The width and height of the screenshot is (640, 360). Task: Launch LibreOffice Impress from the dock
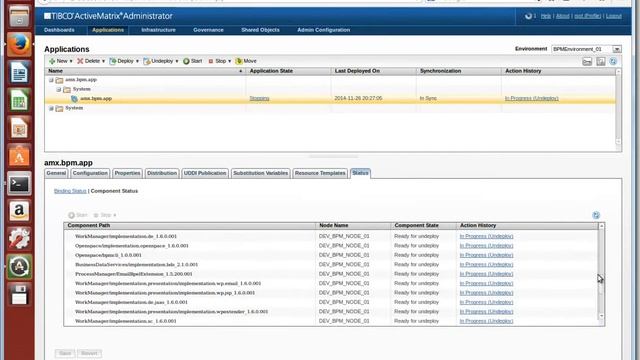19,128
